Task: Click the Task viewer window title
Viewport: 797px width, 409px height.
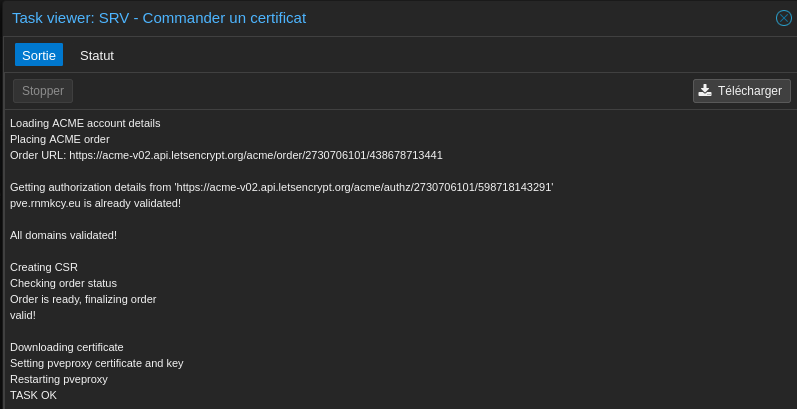Action: 159,18
